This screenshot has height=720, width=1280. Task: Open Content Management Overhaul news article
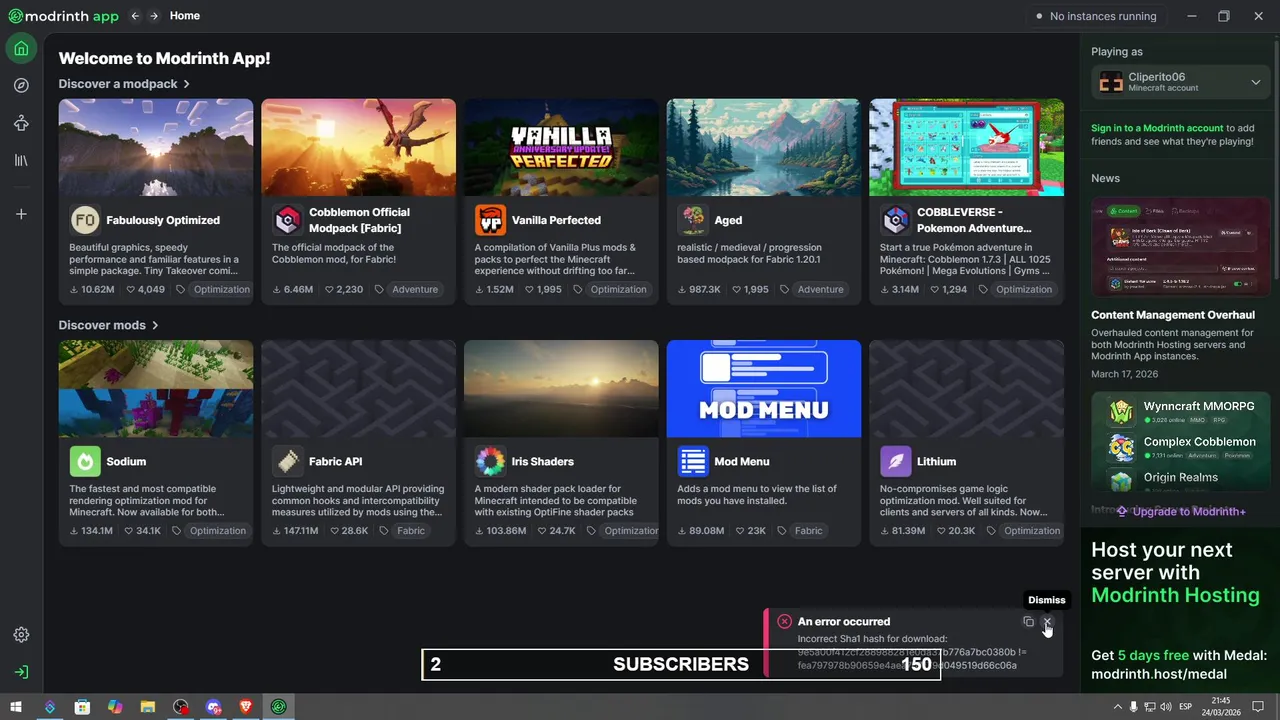[x=1173, y=315]
